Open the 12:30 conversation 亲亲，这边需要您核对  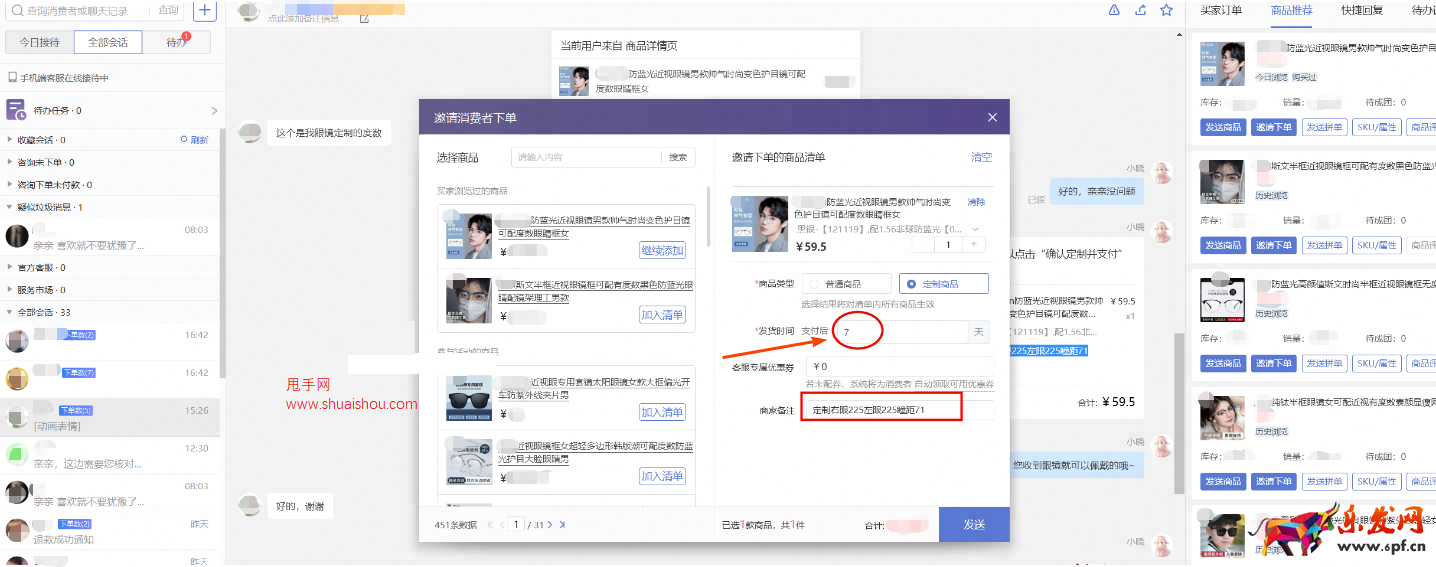pos(110,456)
